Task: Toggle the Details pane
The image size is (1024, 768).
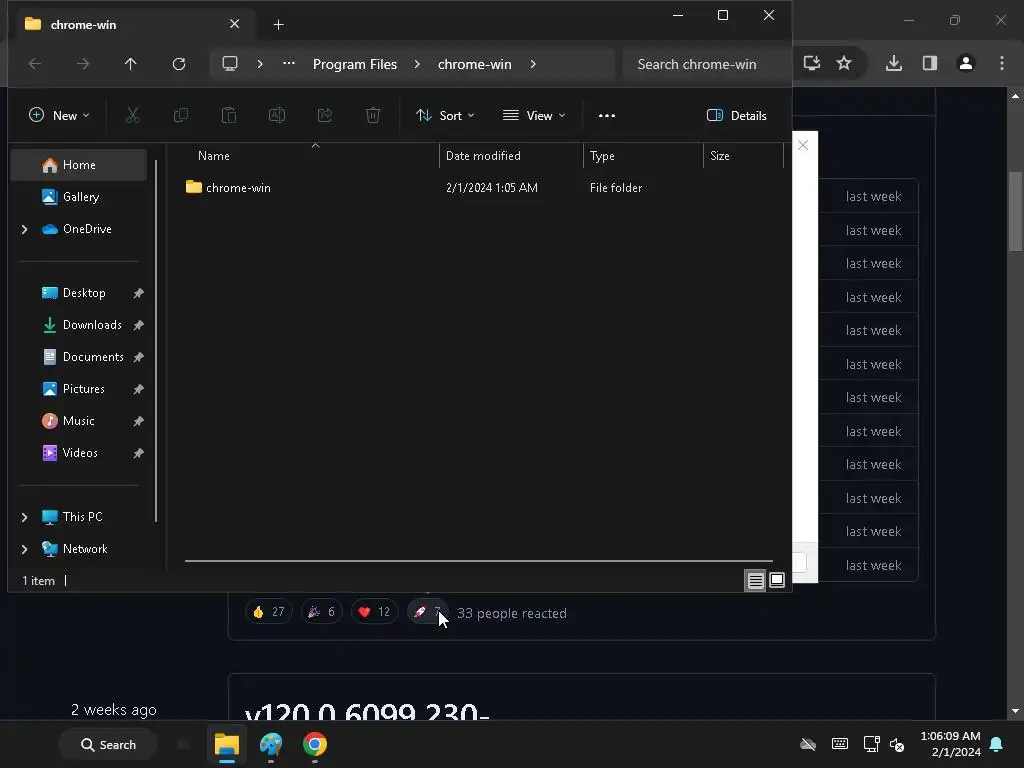Action: coord(737,116)
